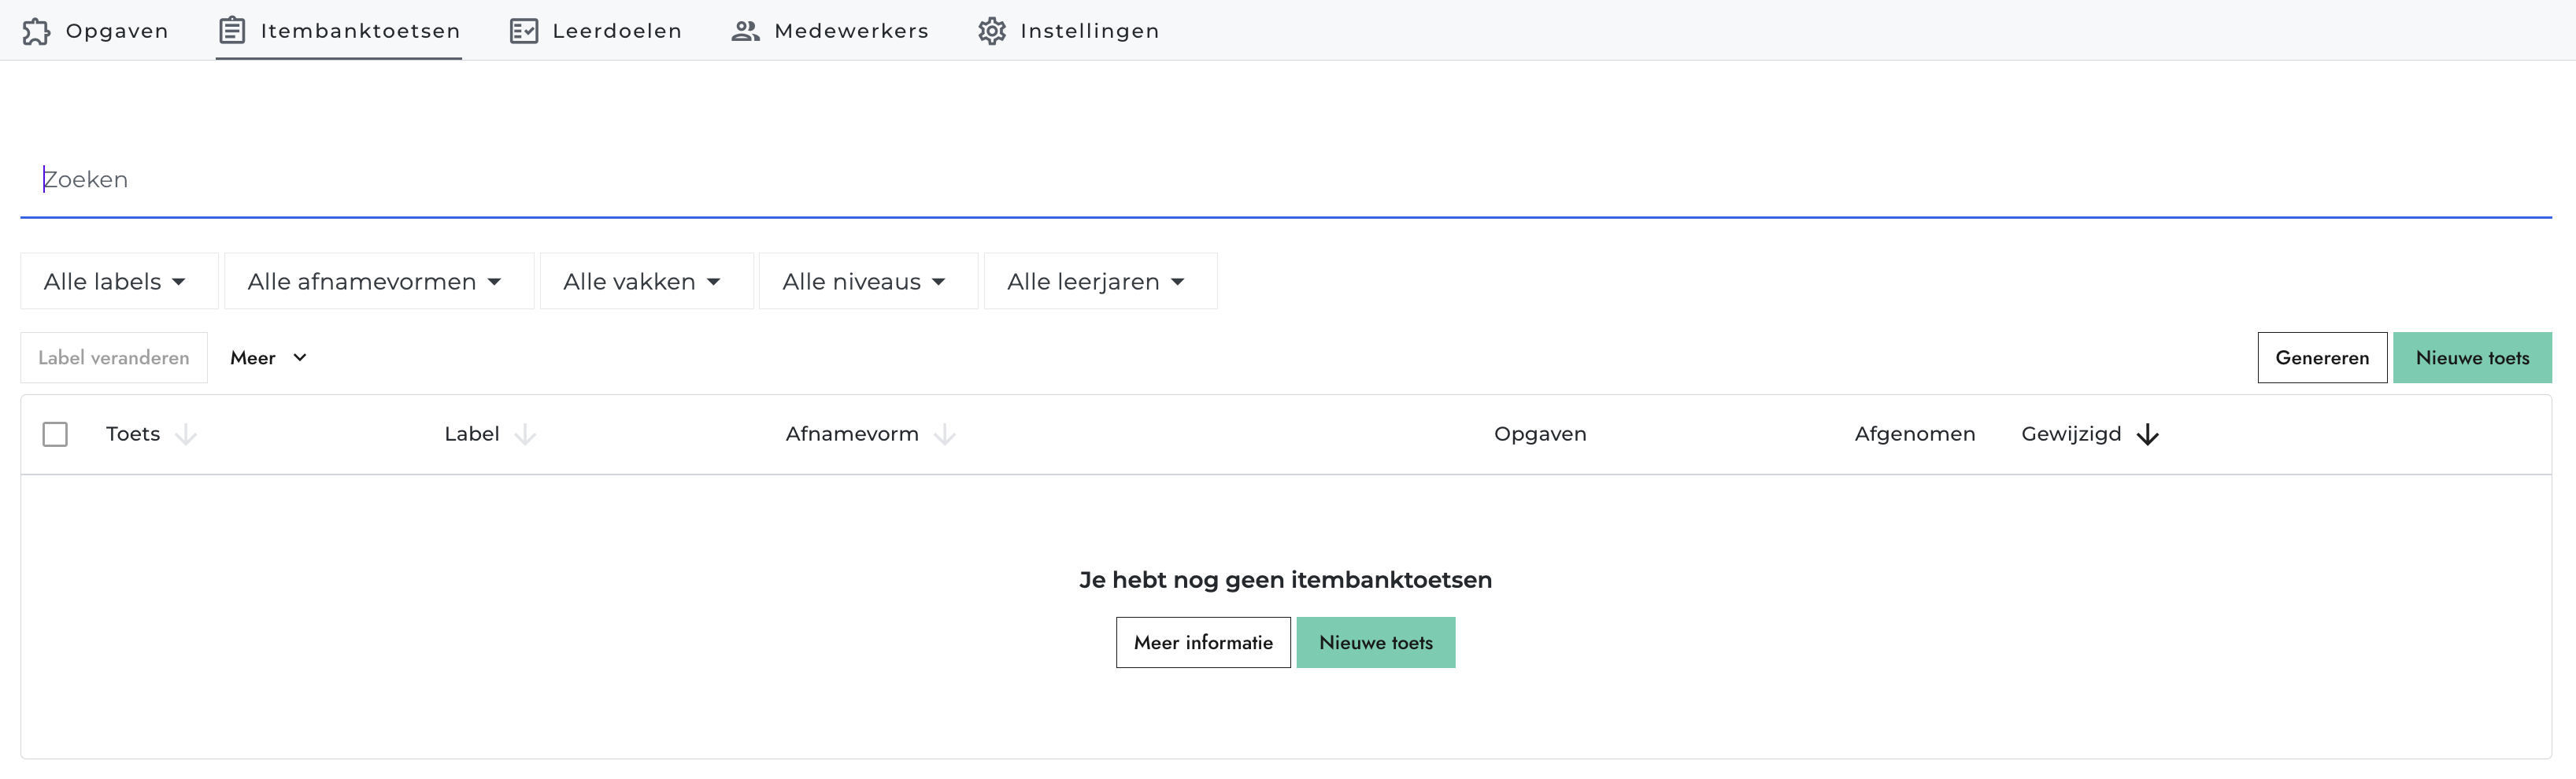Click the Gewijzigd column header text

(x=2071, y=434)
